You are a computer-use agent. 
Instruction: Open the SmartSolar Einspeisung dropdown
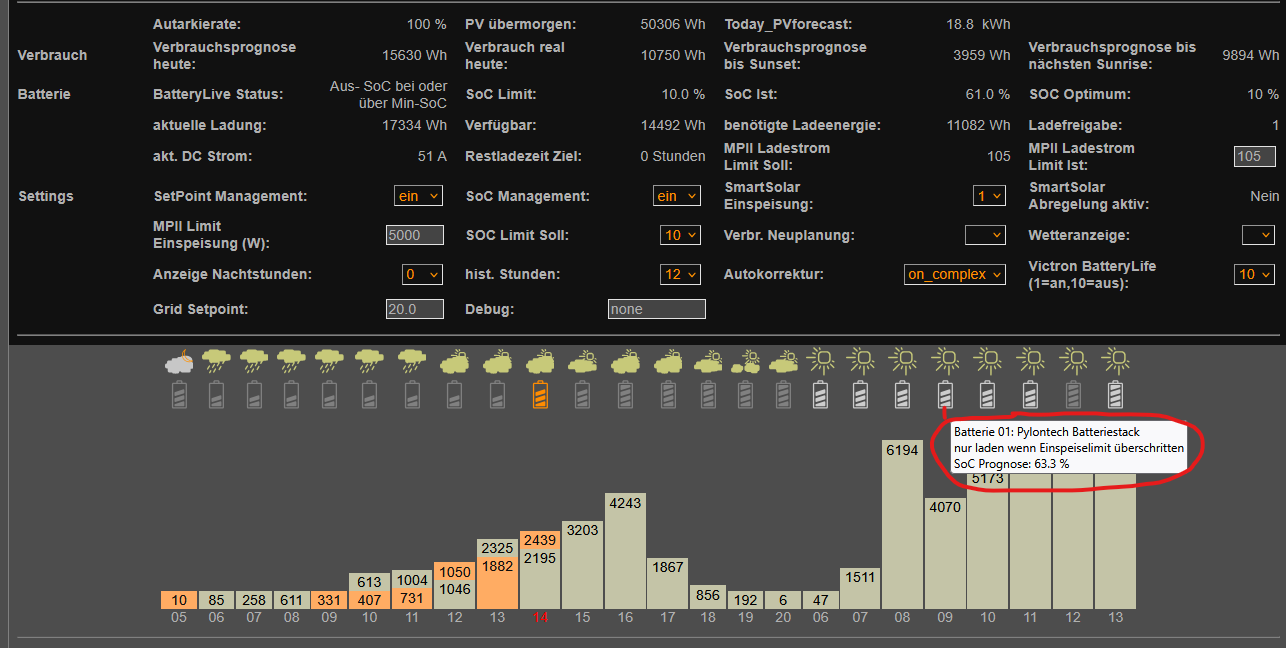(x=989, y=196)
